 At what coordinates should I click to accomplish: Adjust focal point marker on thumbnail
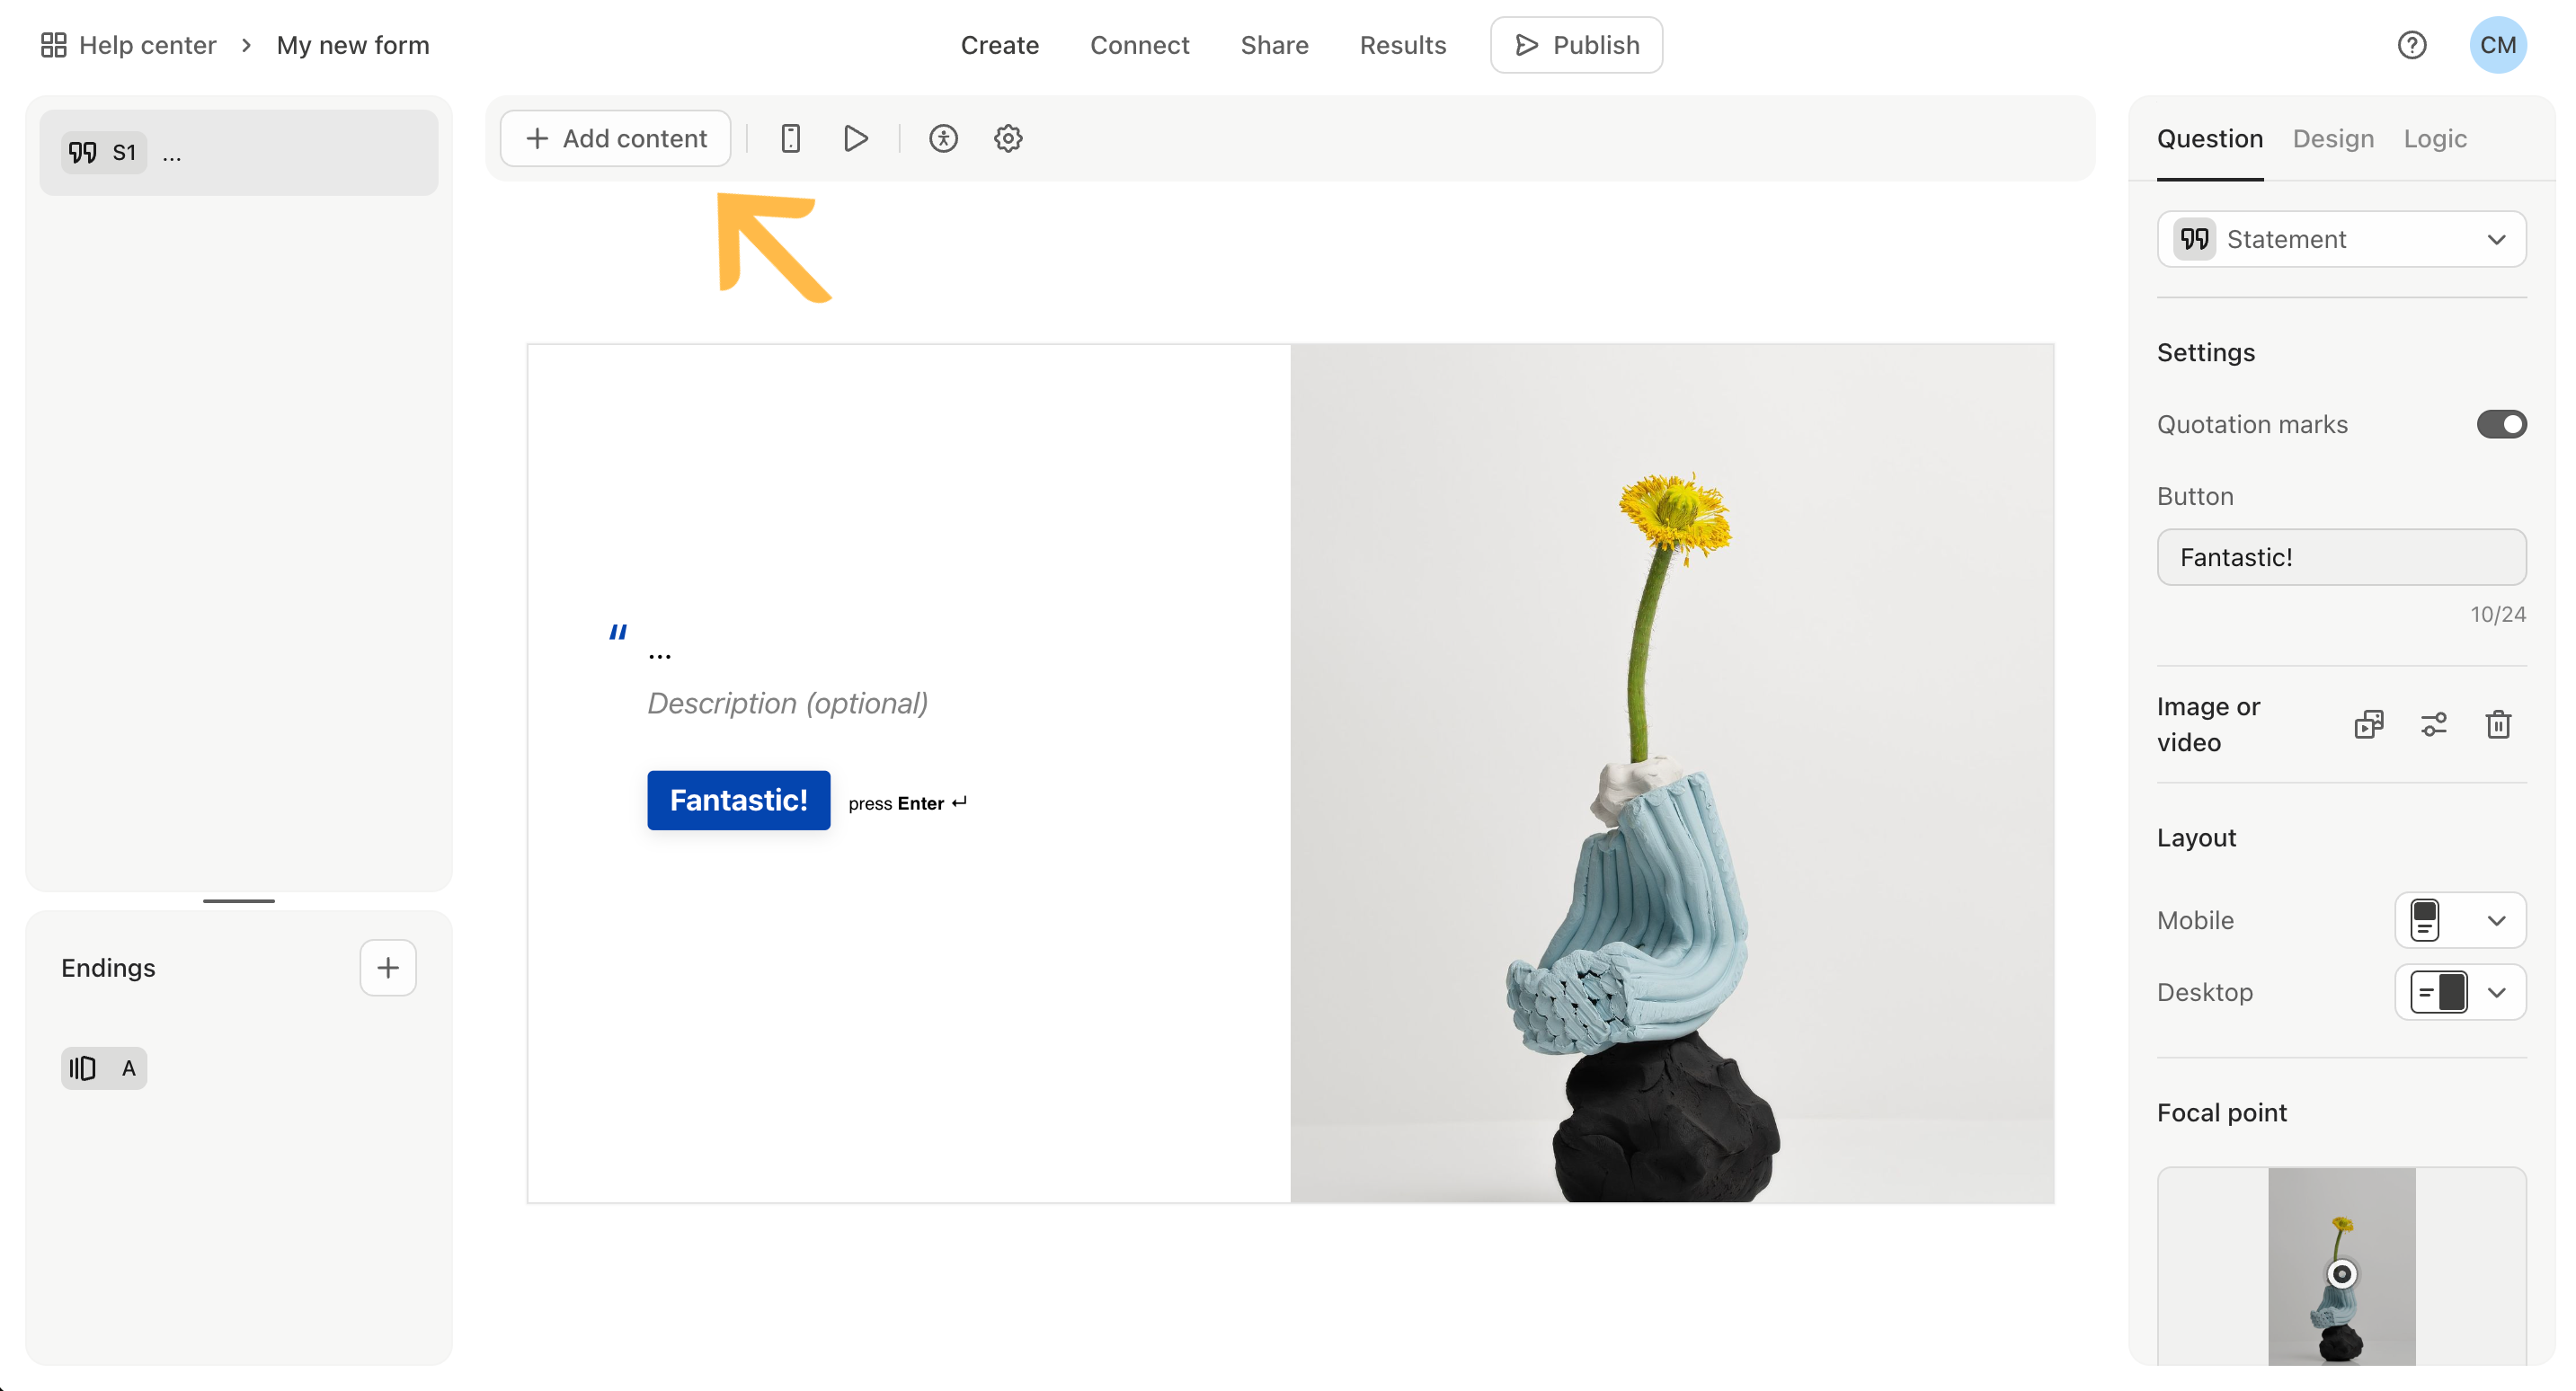2341,1273
